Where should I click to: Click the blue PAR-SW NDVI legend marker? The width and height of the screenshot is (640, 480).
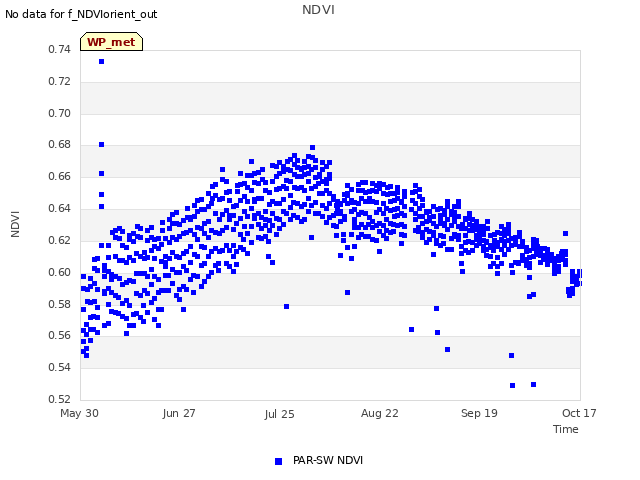(x=278, y=461)
